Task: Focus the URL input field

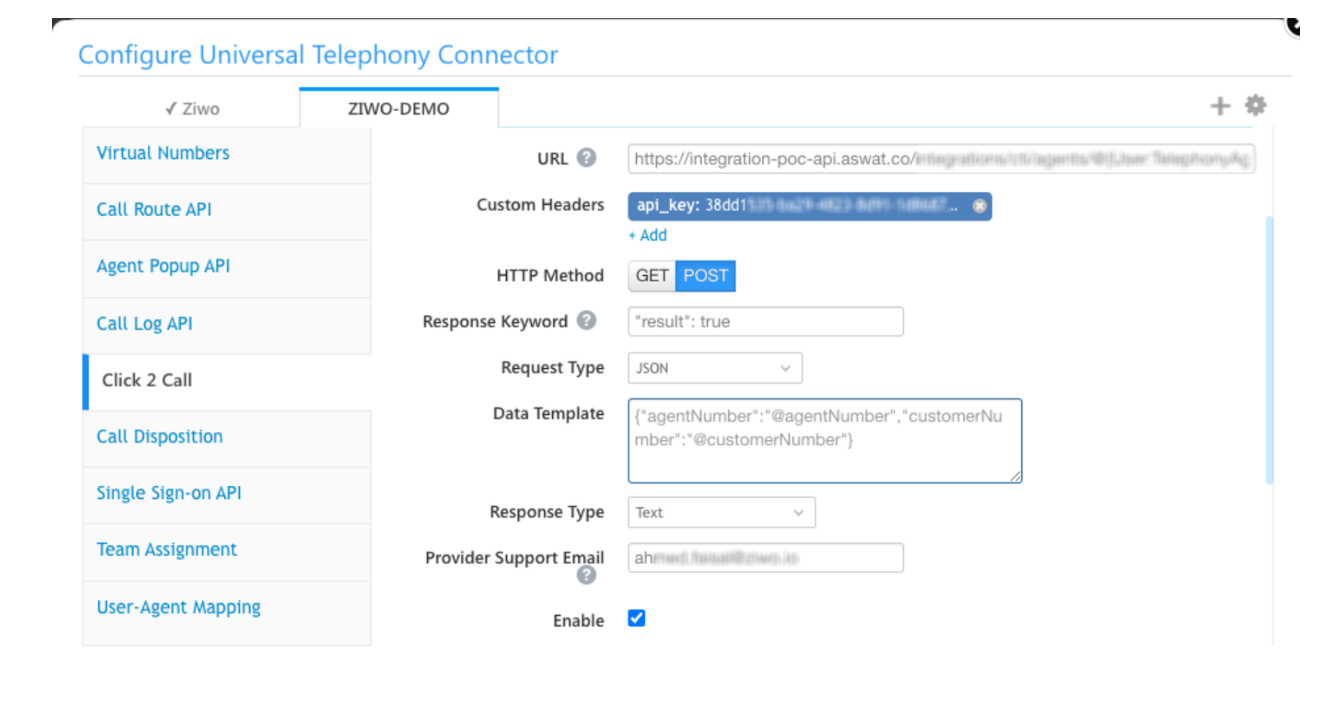Action: point(941,158)
